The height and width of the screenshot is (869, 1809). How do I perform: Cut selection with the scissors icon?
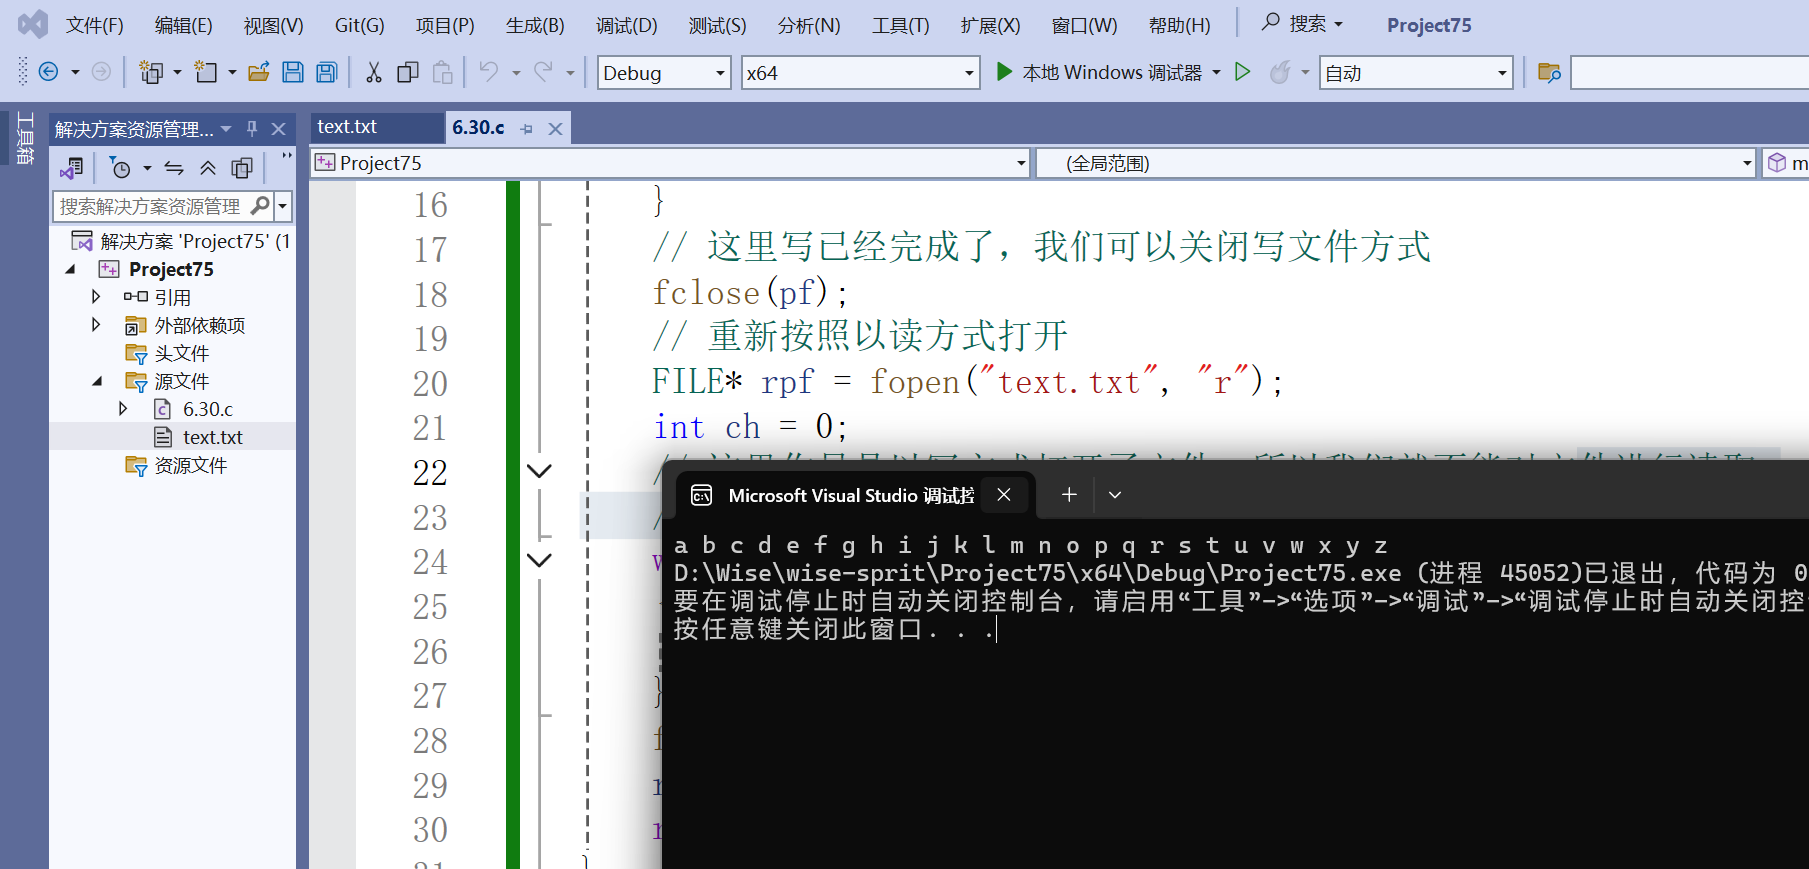pyautogui.click(x=374, y=72)
